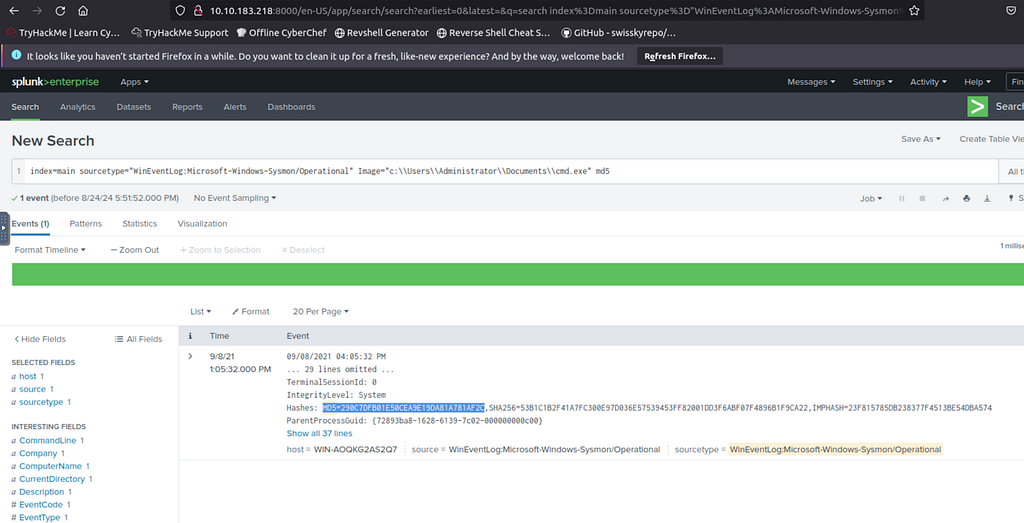
Task: Open Reverse Shell Cheat Sheet bookmark
Action: click(x=493, y=33)
